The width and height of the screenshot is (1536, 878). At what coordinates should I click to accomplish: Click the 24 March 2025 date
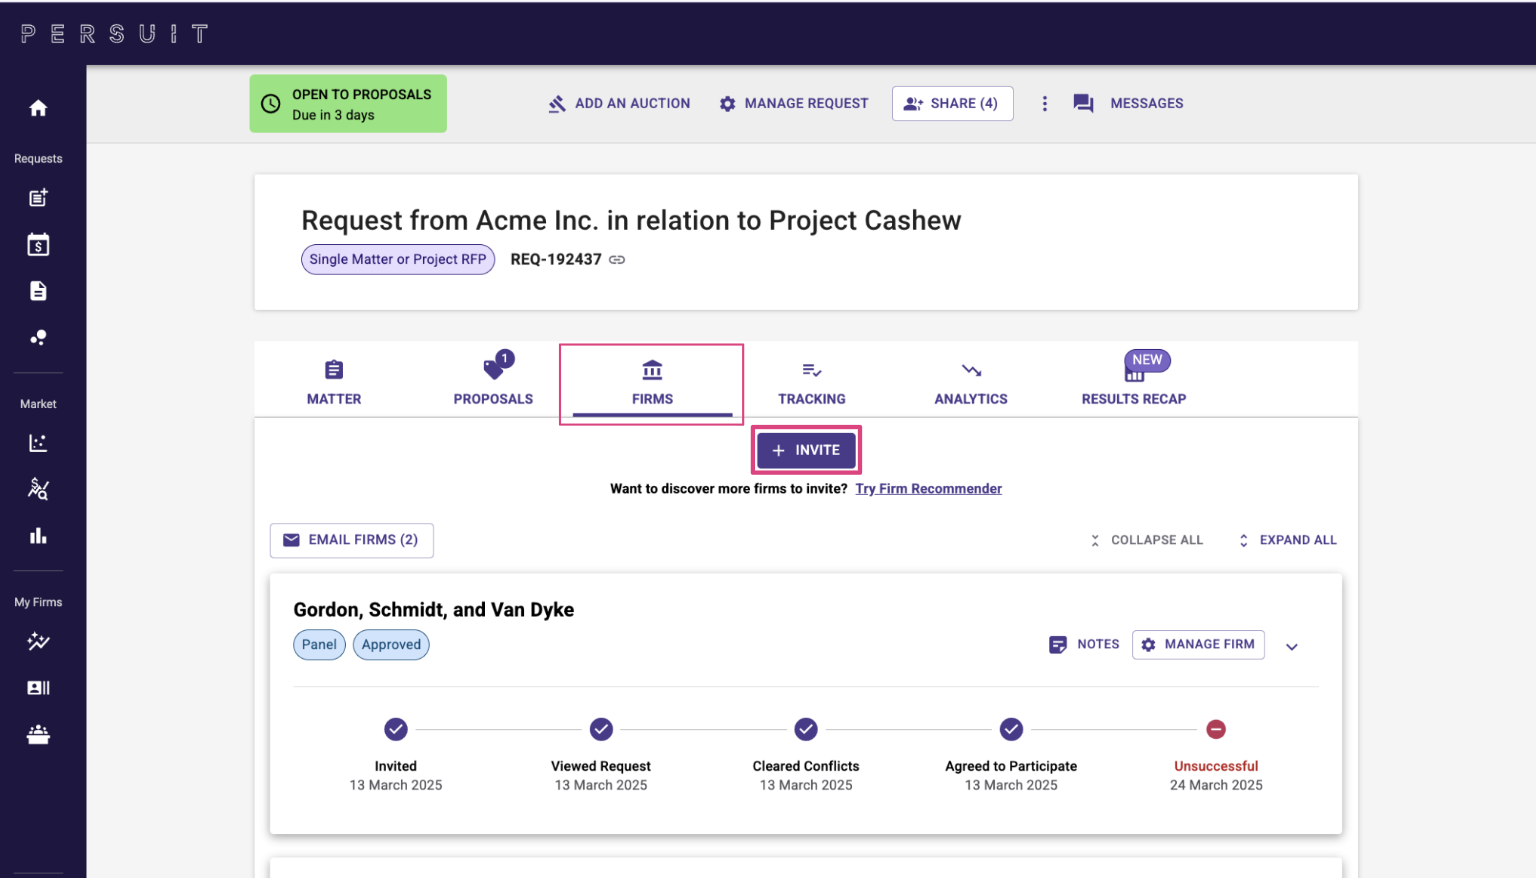[x=1216, y=786]
